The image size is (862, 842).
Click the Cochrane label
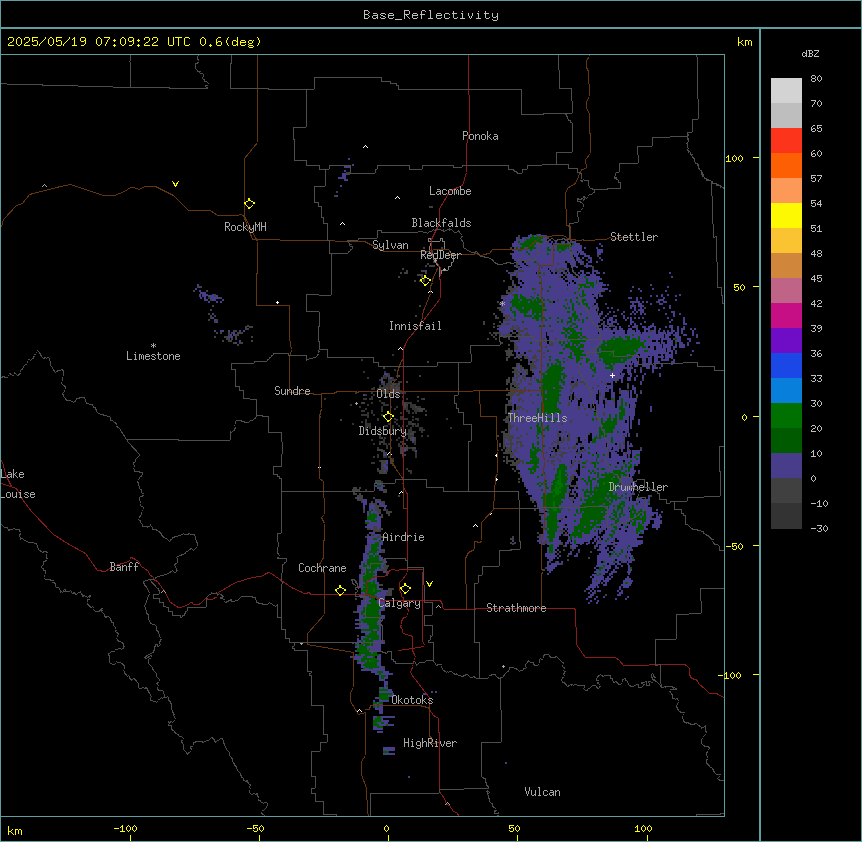pos(322,568)
